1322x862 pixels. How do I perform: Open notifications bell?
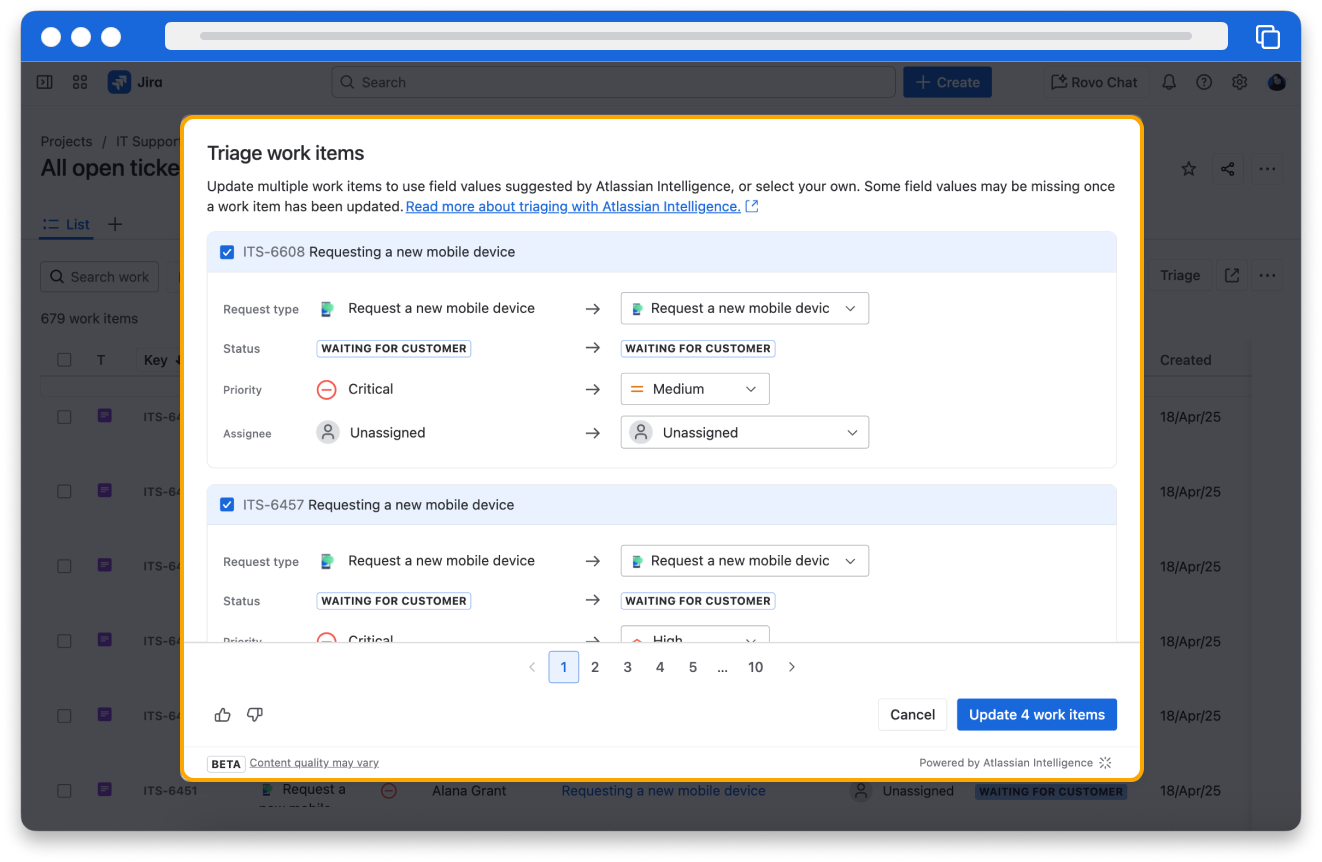pos(1168,82)
